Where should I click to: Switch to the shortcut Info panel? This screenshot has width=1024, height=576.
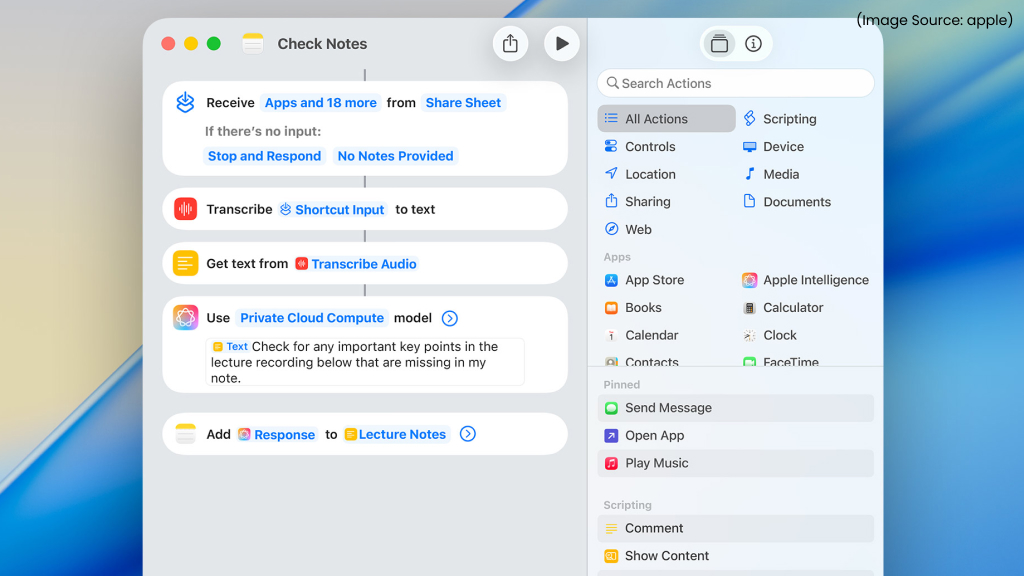[753, 43]
